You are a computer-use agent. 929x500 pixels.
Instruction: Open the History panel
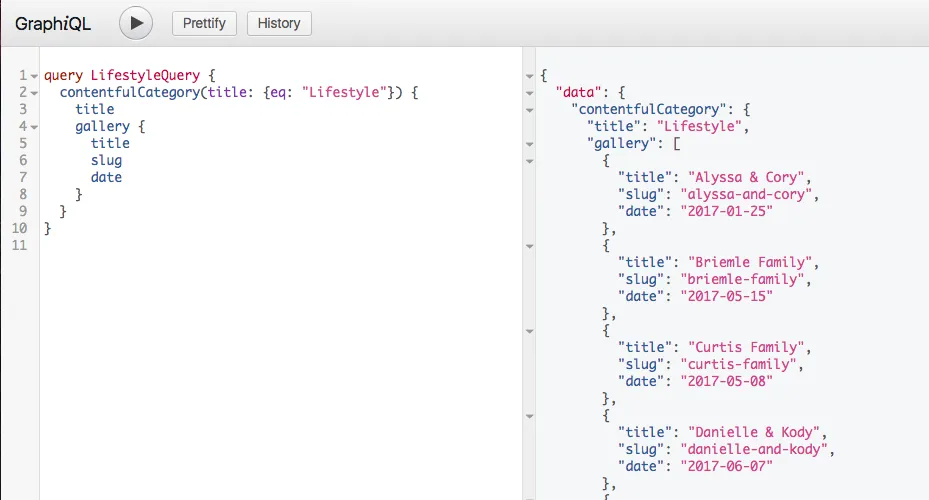pos(279,23)
